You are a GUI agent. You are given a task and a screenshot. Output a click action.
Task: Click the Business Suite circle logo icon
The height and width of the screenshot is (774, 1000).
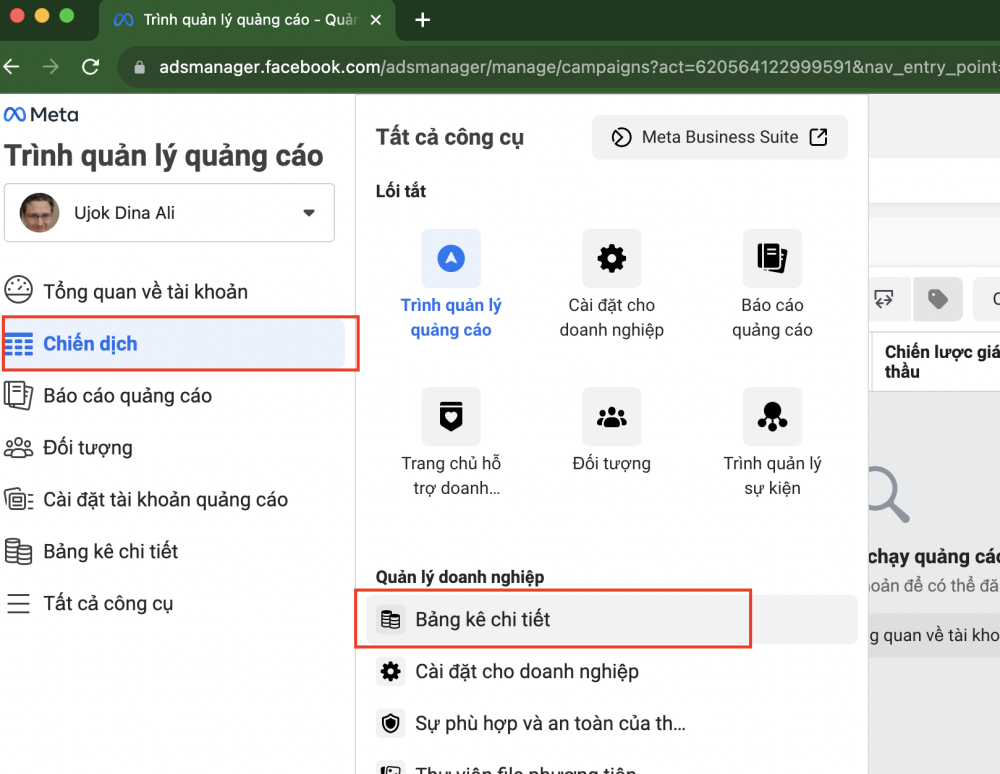tap(621, 137)
